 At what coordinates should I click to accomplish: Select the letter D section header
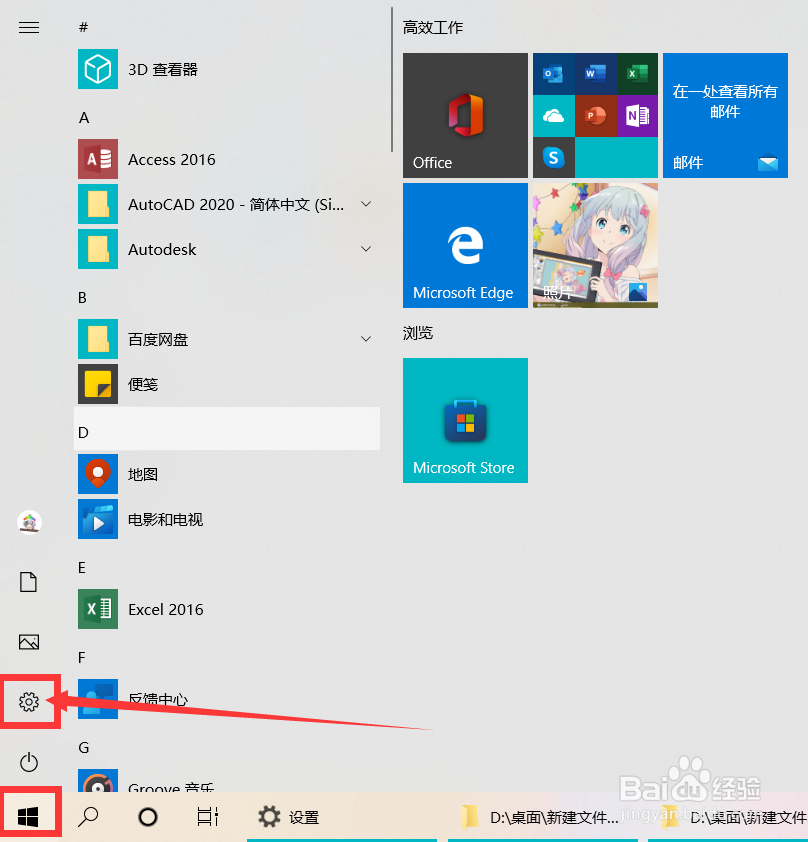pyautogui.click(x=82, y=431)
